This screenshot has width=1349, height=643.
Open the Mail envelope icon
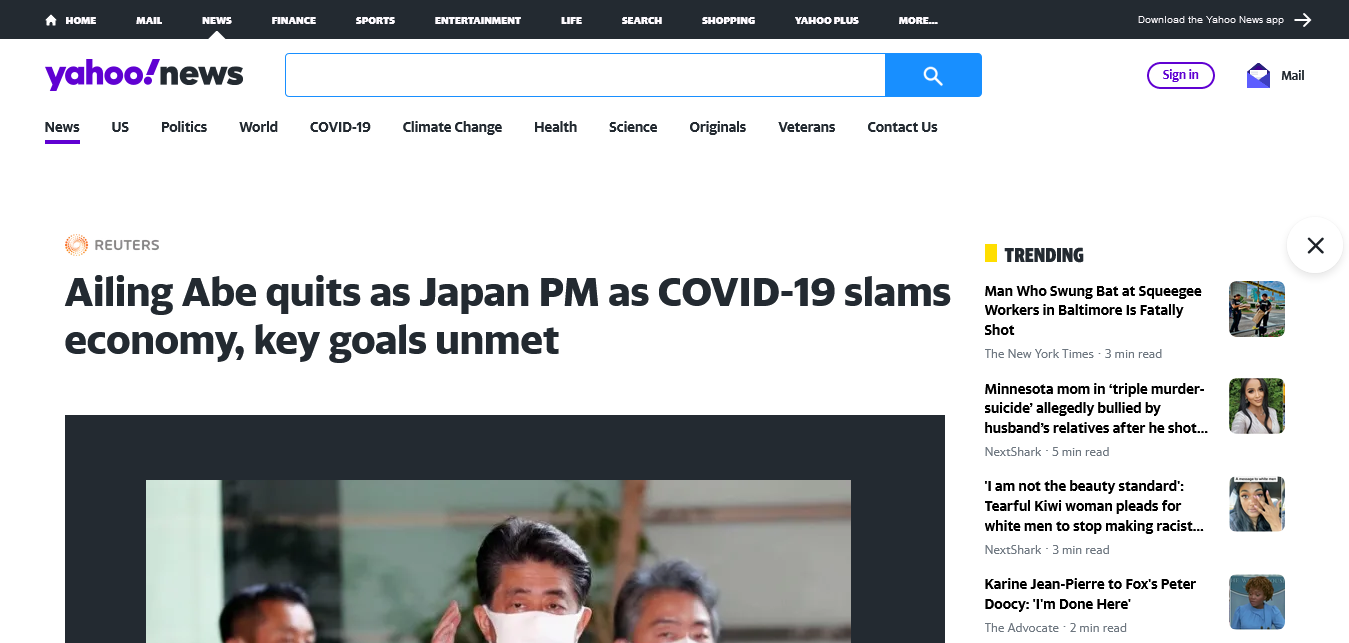point(1258,75)
